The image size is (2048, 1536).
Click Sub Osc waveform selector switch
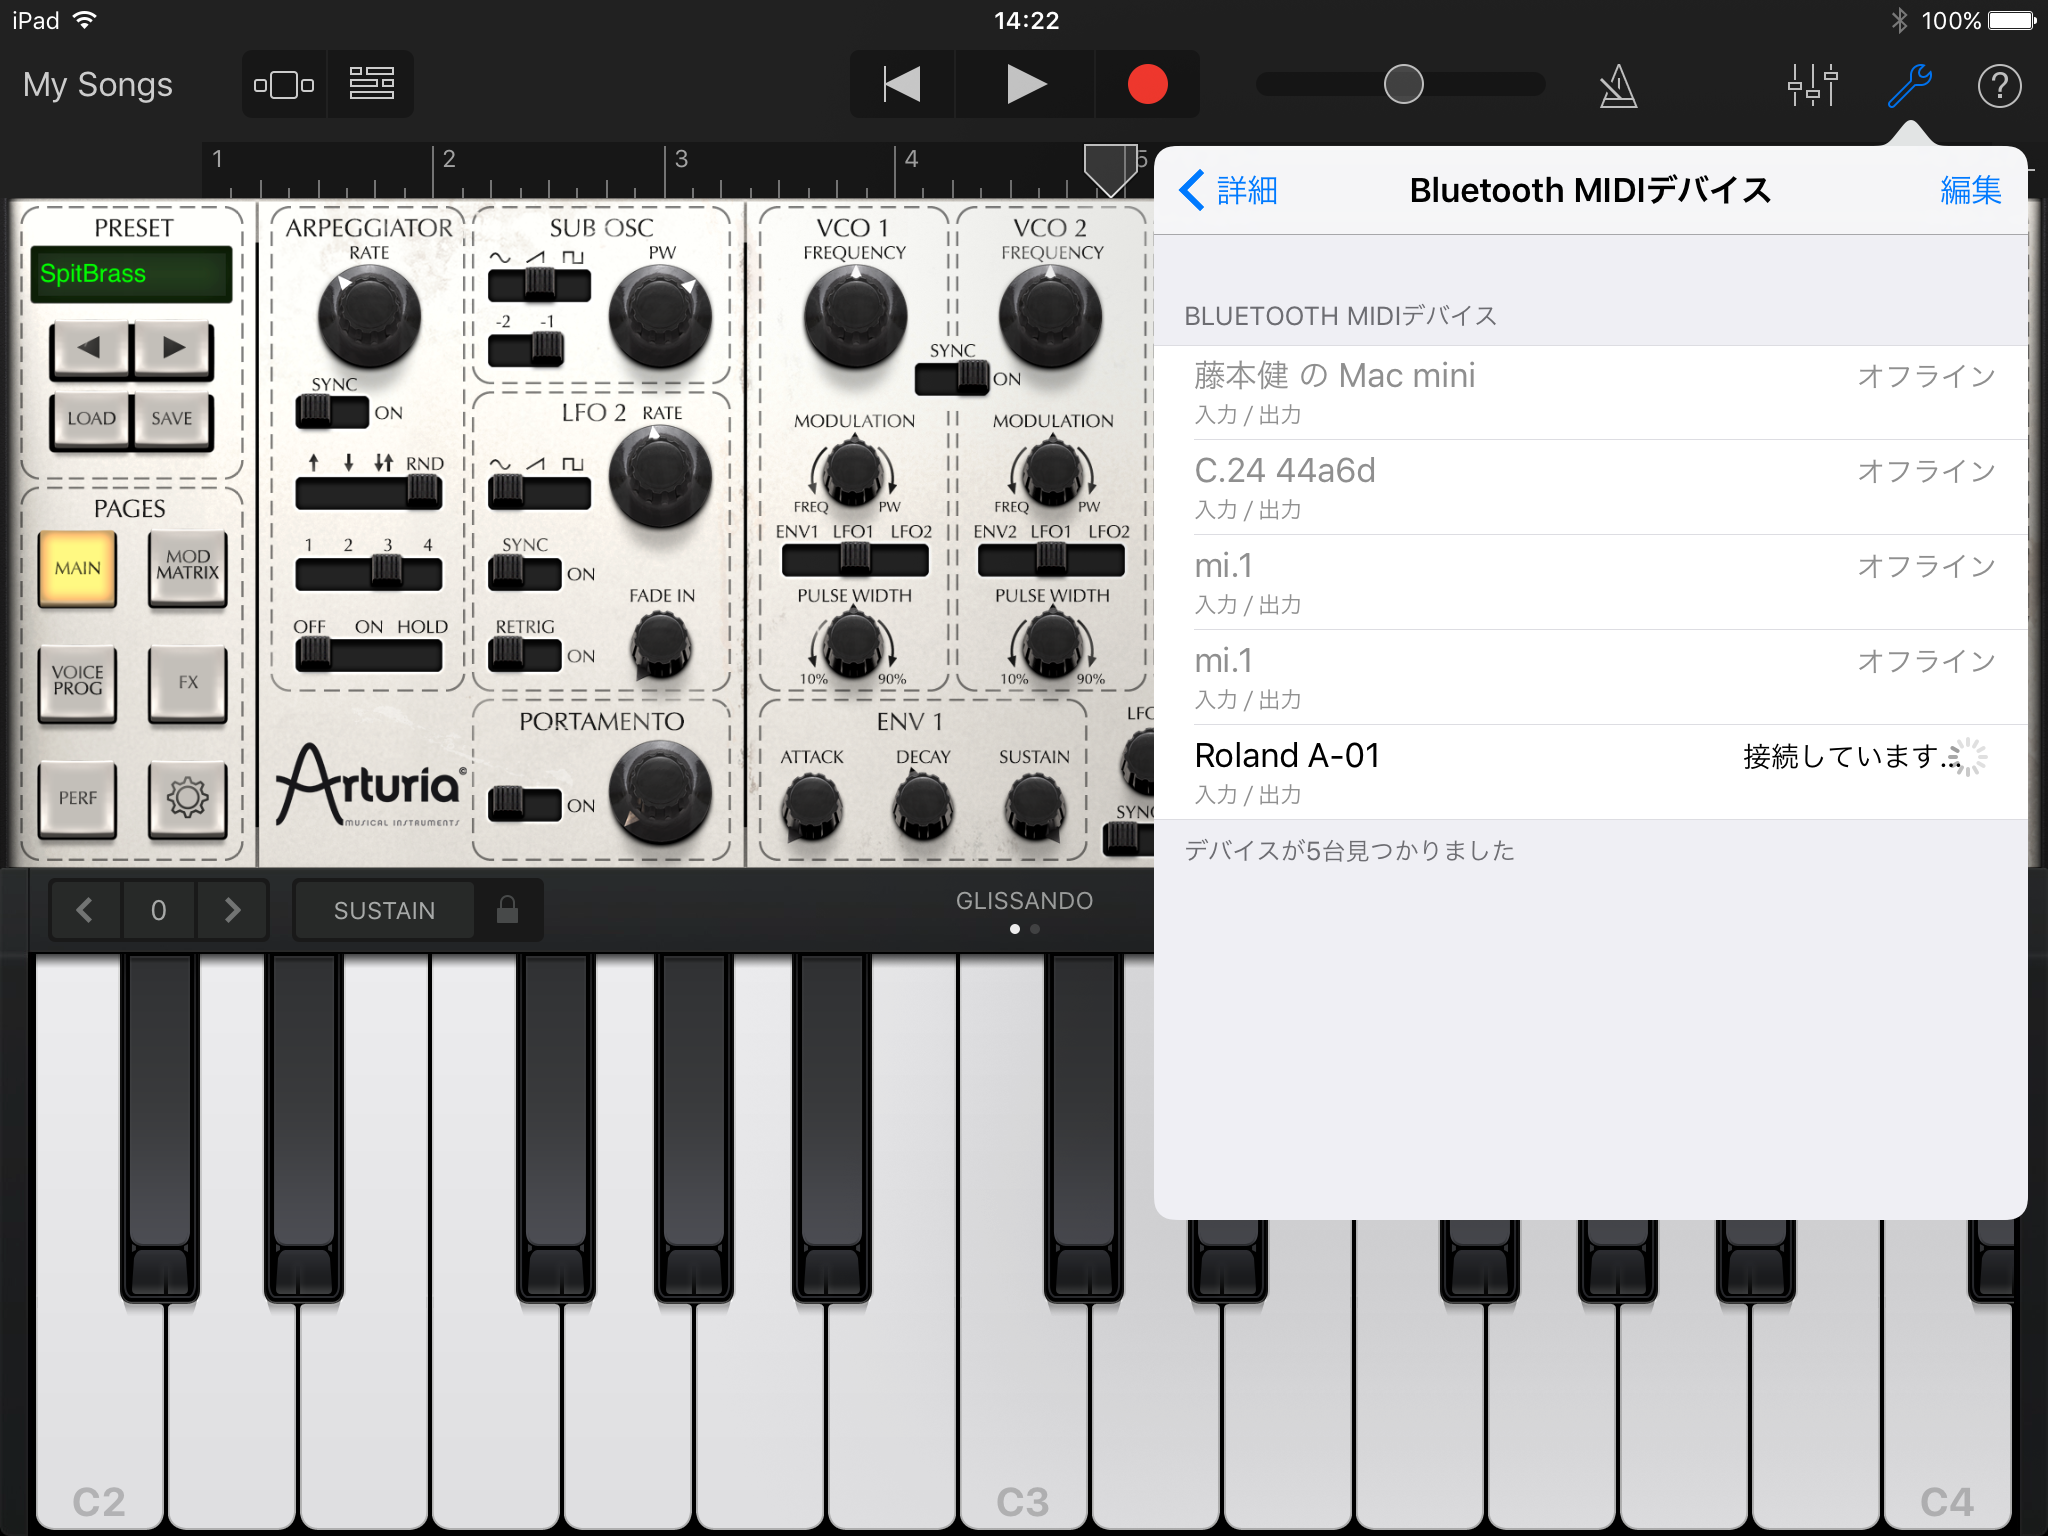click(539, 285)
